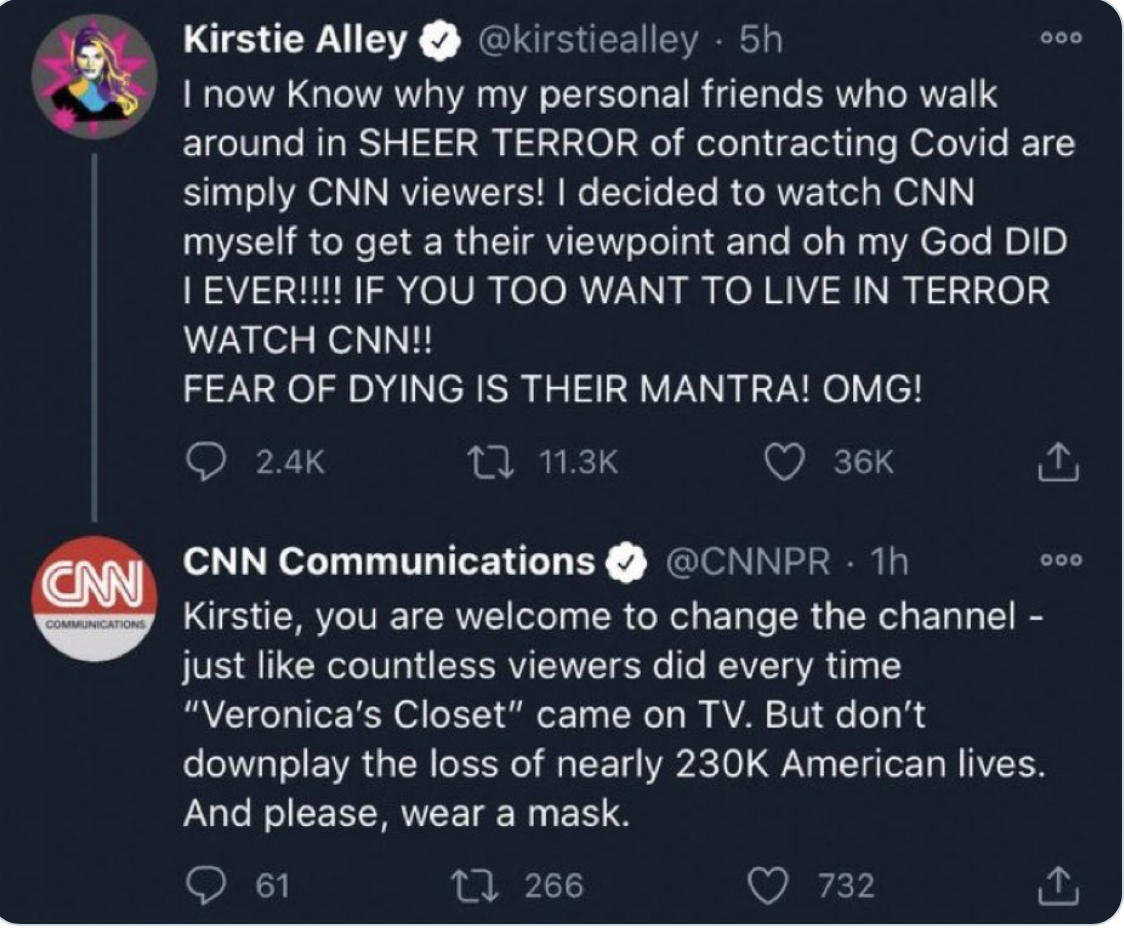The width and height of the screenshot is (1124, 931).
Task: Like Kirstie Alley's tweet heart icon
Action: [x=784, y=462]
